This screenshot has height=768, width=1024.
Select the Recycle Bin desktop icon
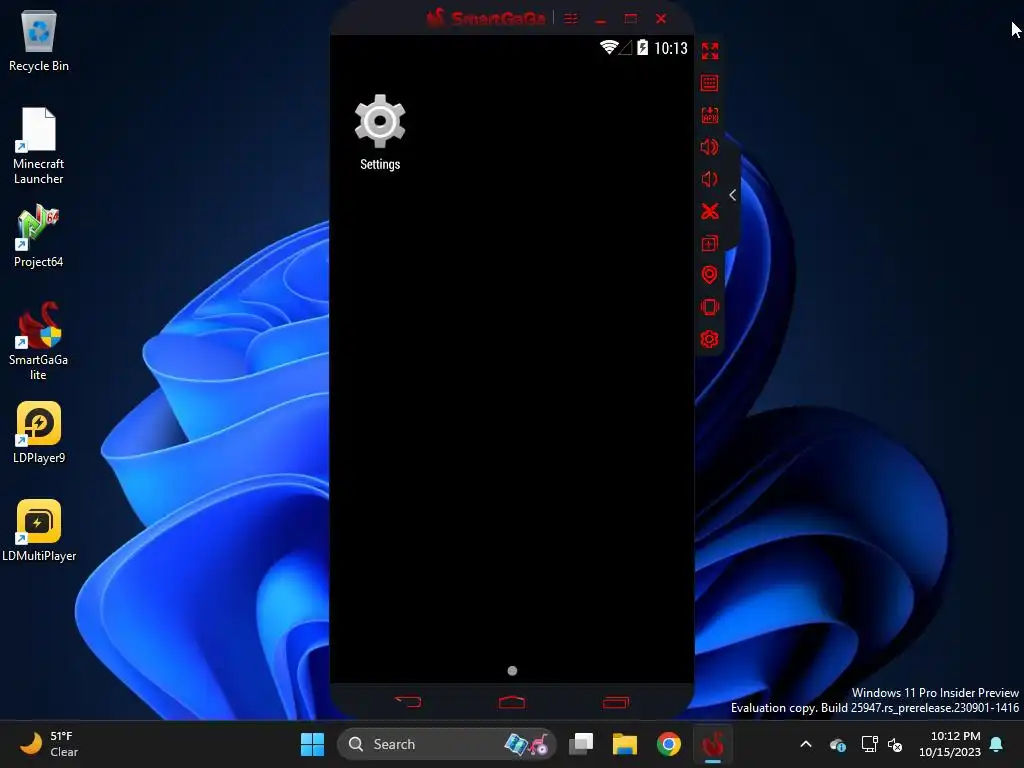pyautogui.click(x=39, y=40)
